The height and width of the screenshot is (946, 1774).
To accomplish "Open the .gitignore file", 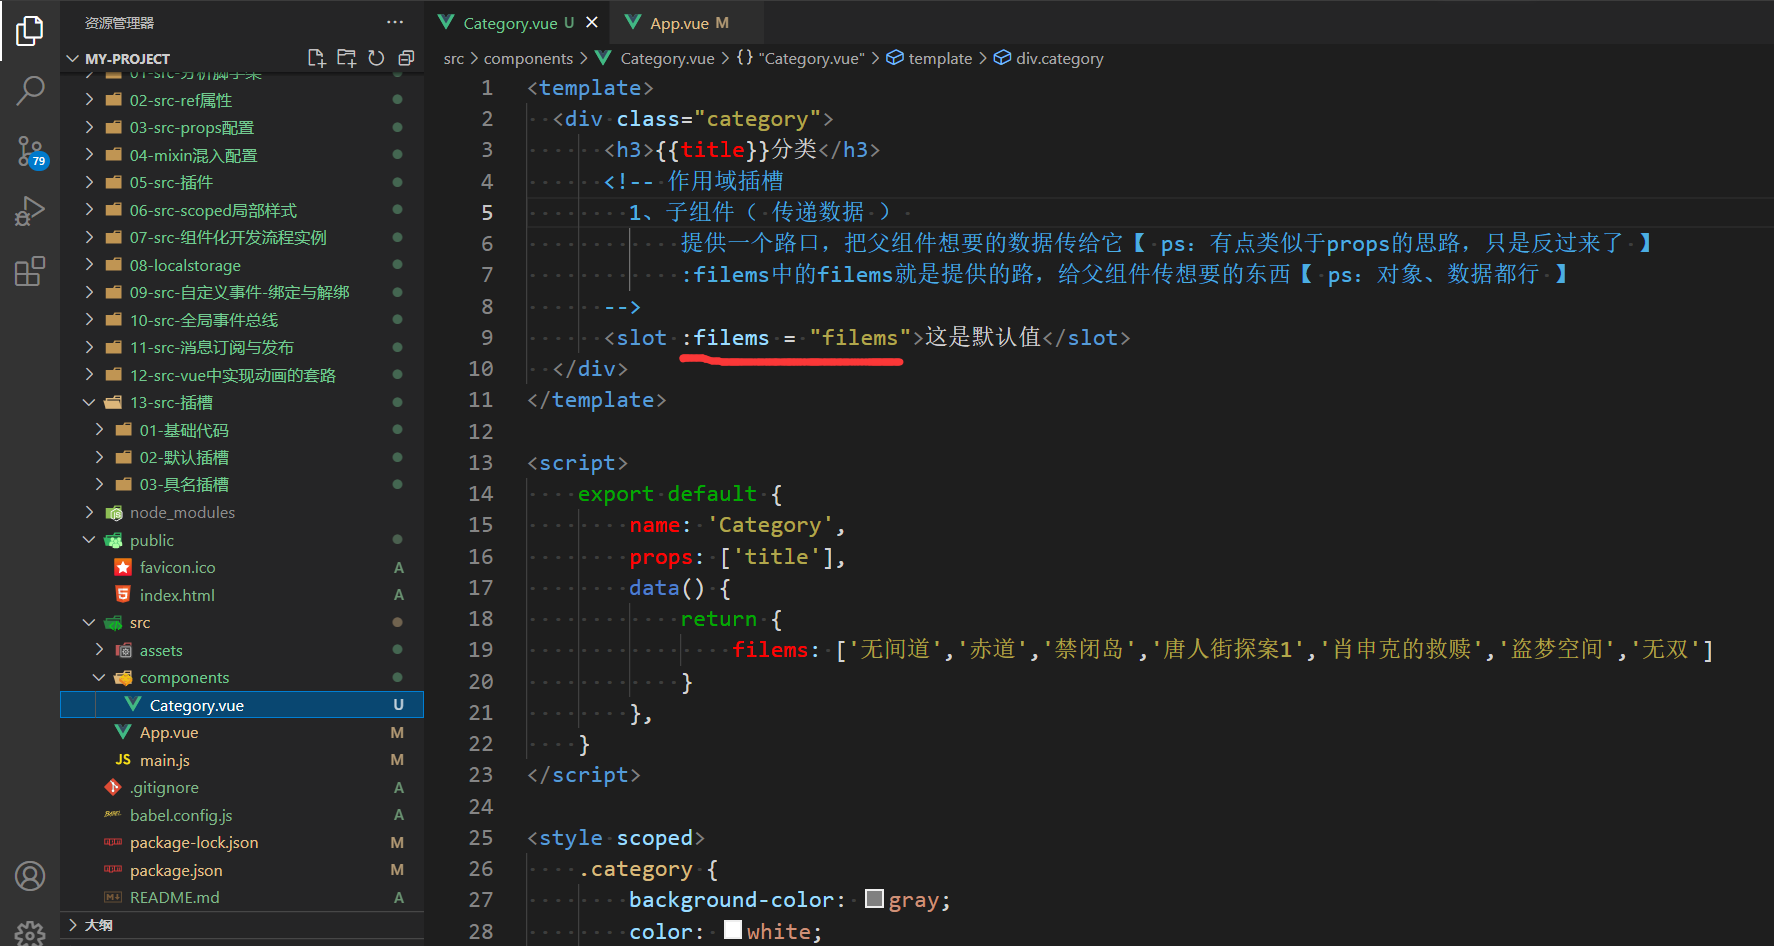I will (242, 787).
